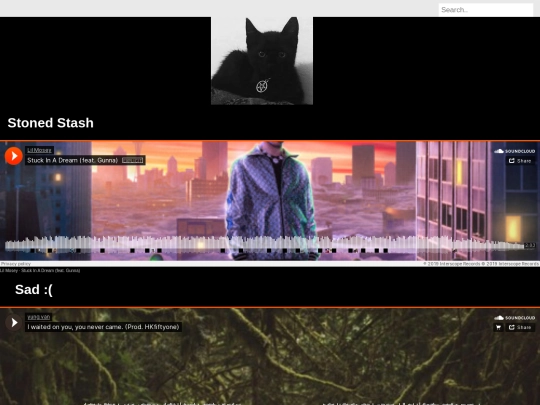
Task: Share the Stuck In A Dream track
Action: coord(520,161)
